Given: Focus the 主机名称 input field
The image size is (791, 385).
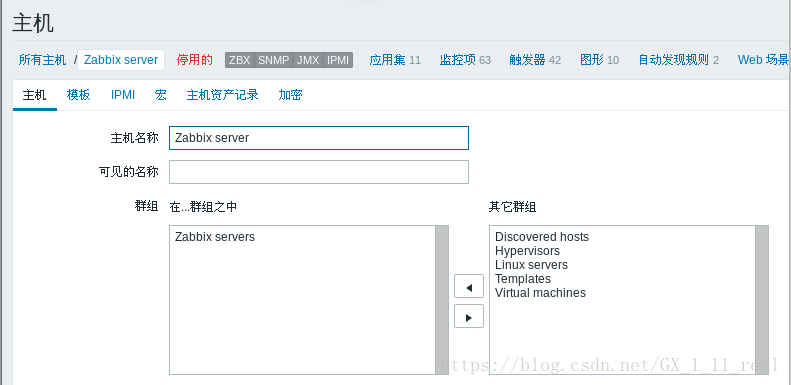Looking at the screenshot, I should click(319, 138).
